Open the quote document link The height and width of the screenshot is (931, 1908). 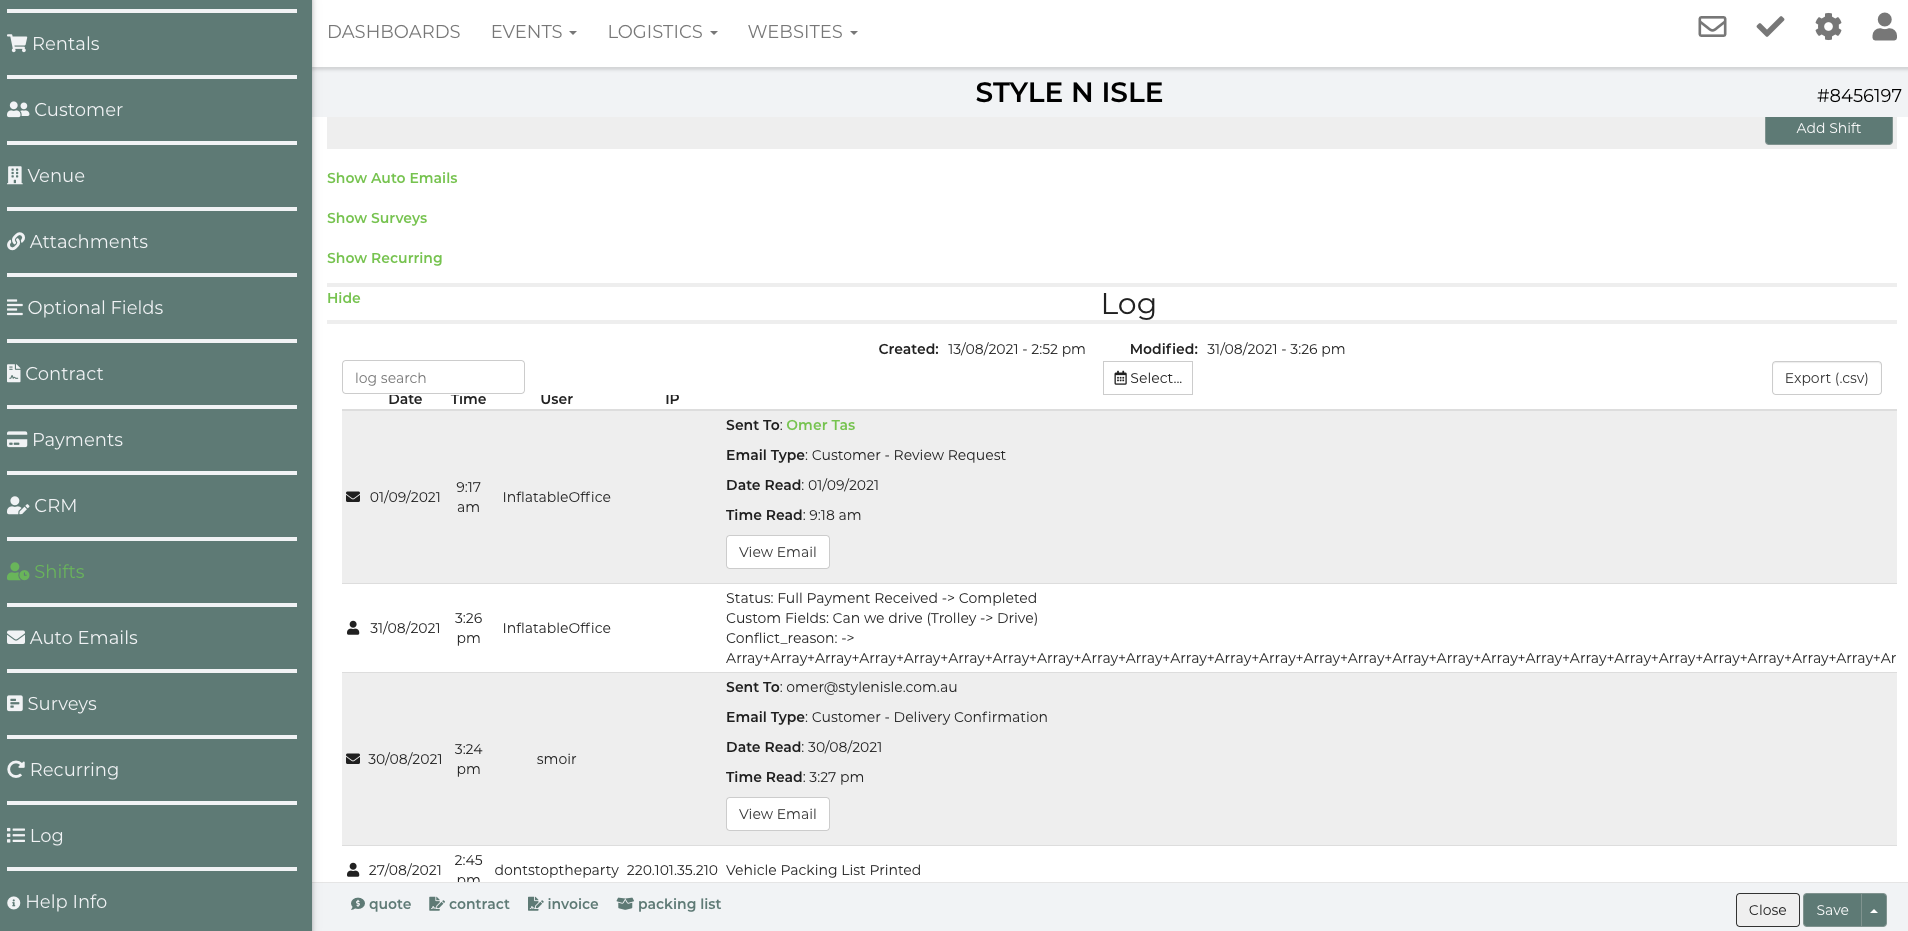click(381, 904)
